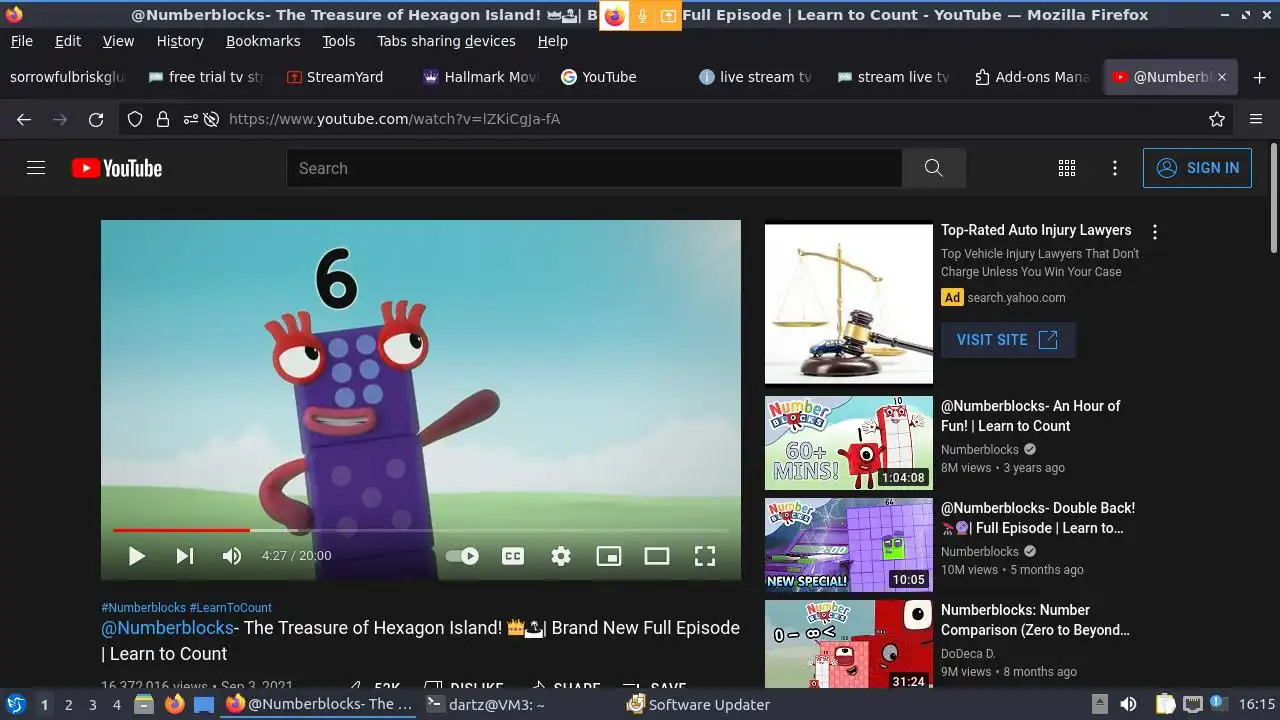This screenshot has height=720, width=1280.
Task: Open the Numberblocks channel under Hour of Fun
Action: click(x=980, y=450)
